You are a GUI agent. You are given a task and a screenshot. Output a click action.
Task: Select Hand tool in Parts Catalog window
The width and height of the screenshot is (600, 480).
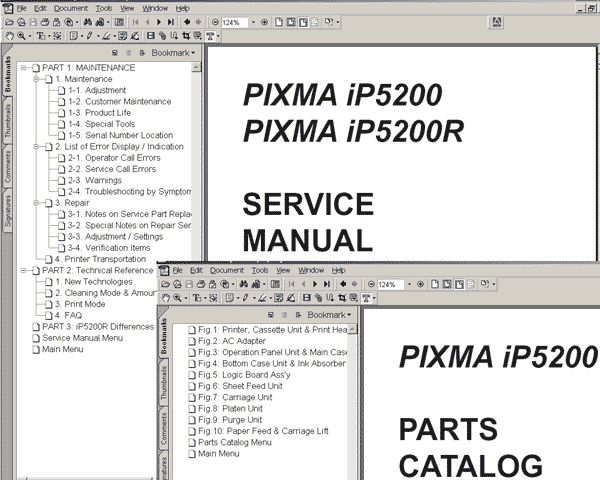pos(165,298)
